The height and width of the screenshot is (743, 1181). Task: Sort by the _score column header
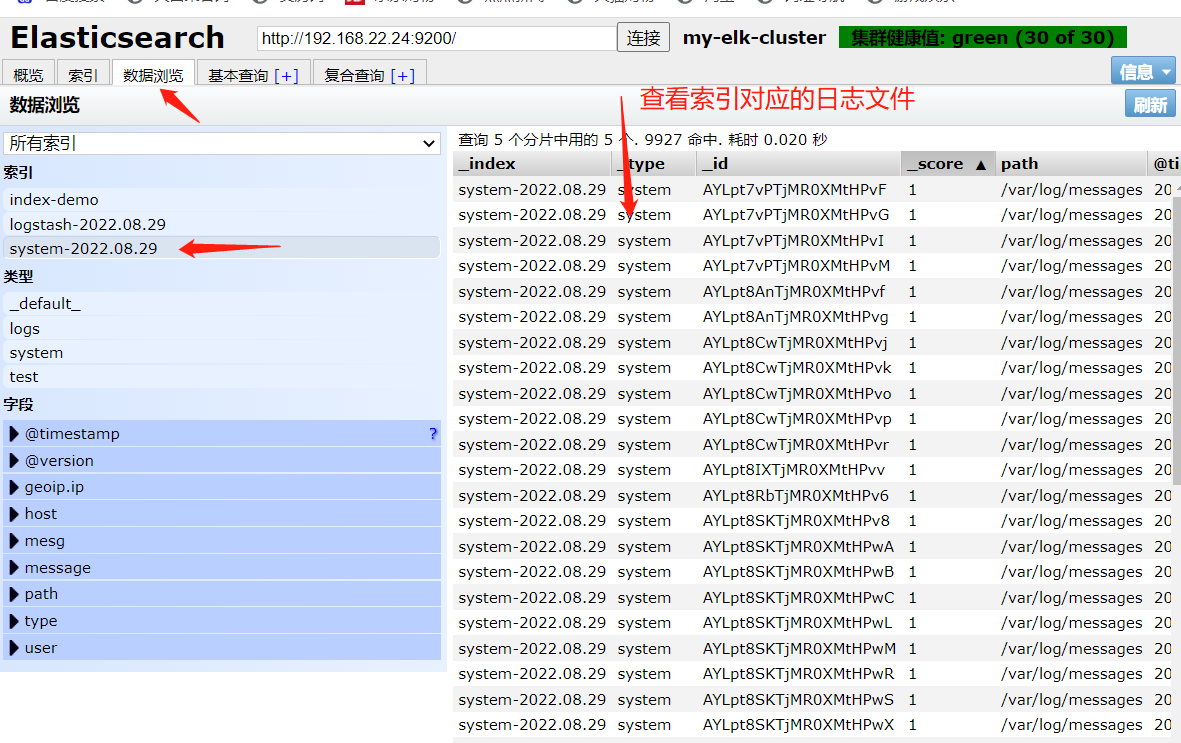pos(947,164)
